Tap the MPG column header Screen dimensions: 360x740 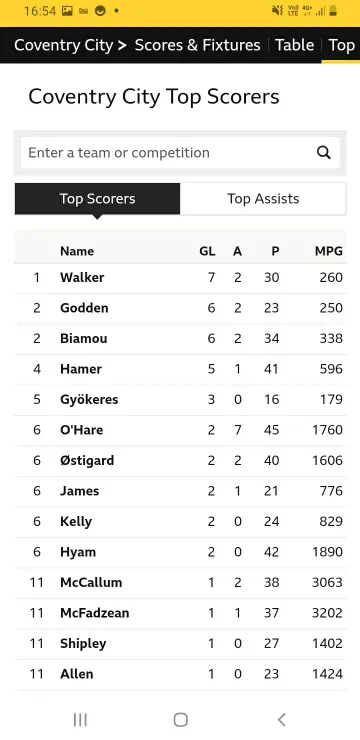pyautogui.click(x=328, y=251)
